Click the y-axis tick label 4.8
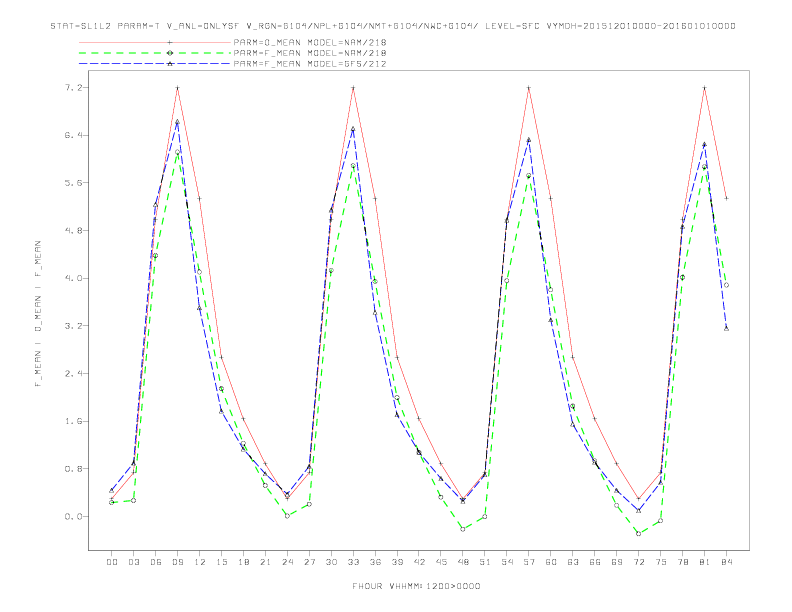Viewport: 792px width, 612px height. 73,231
